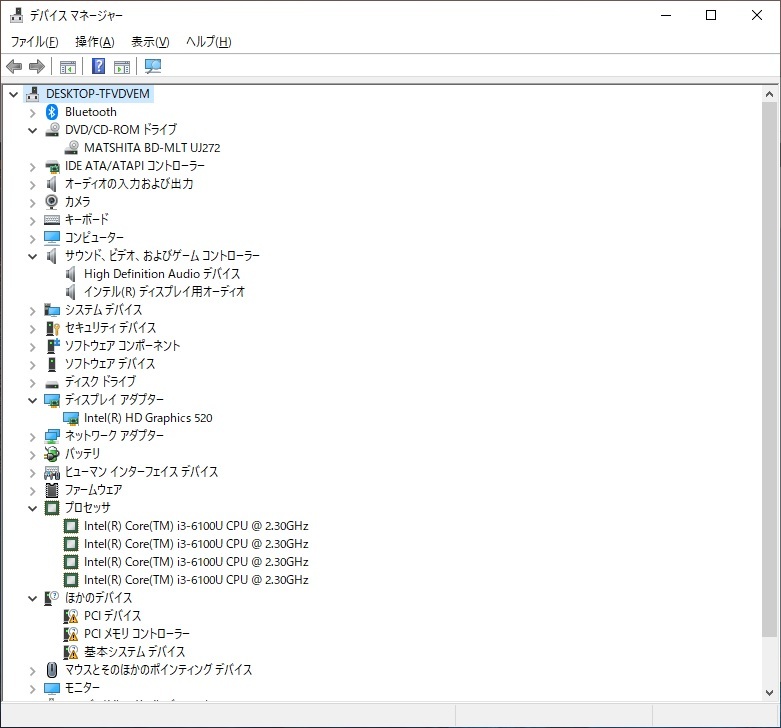Image resolution: width=781 pixels, height=728 pixels.
Task: Click the Forward arrow toolbar icon
Action: (x=37, y=67)
